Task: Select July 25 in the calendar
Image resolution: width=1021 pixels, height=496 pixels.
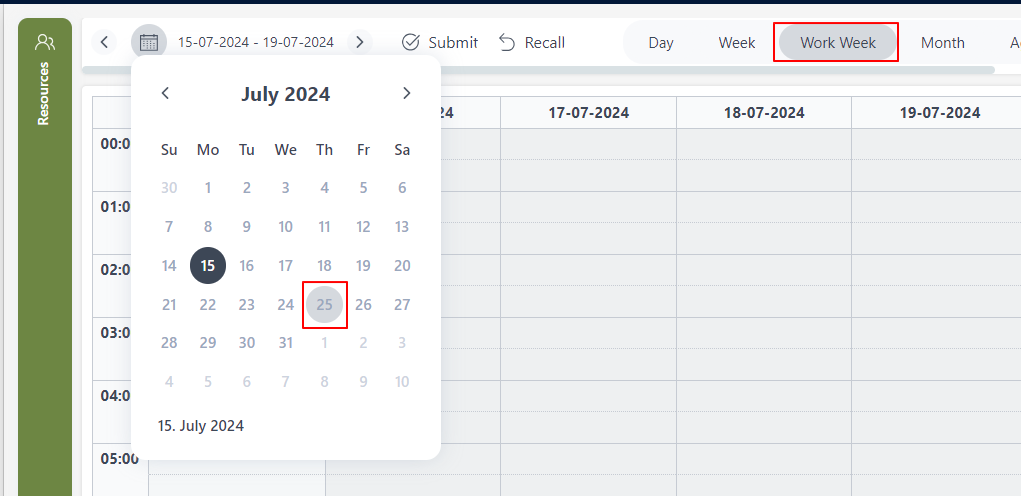Action: [x=324, y=305]
